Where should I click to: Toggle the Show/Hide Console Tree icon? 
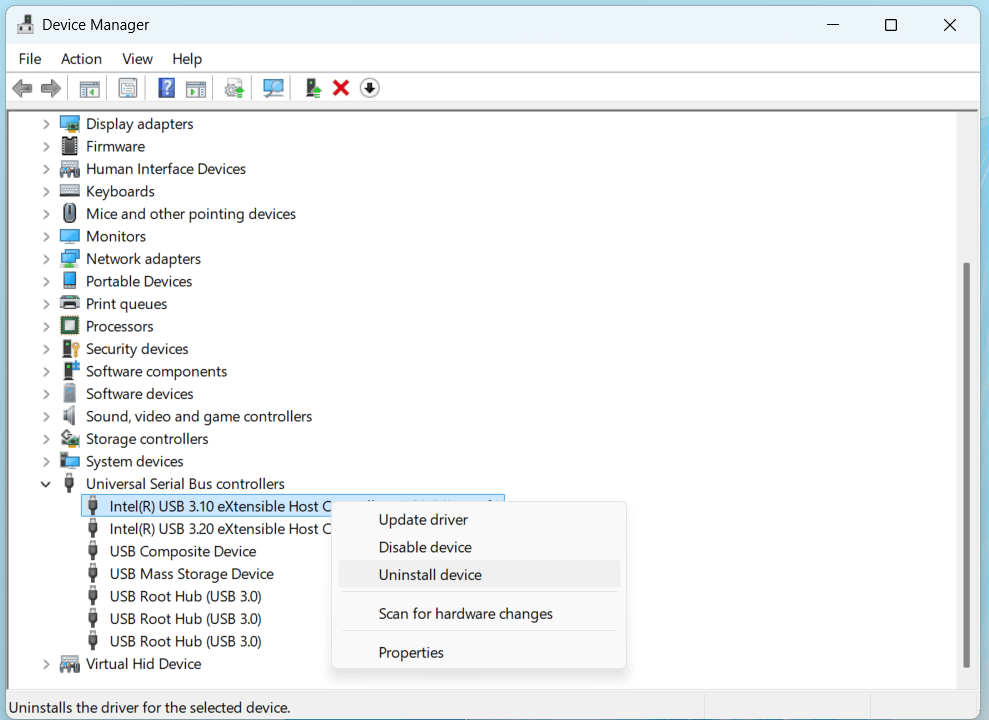(x=89, y=88)
